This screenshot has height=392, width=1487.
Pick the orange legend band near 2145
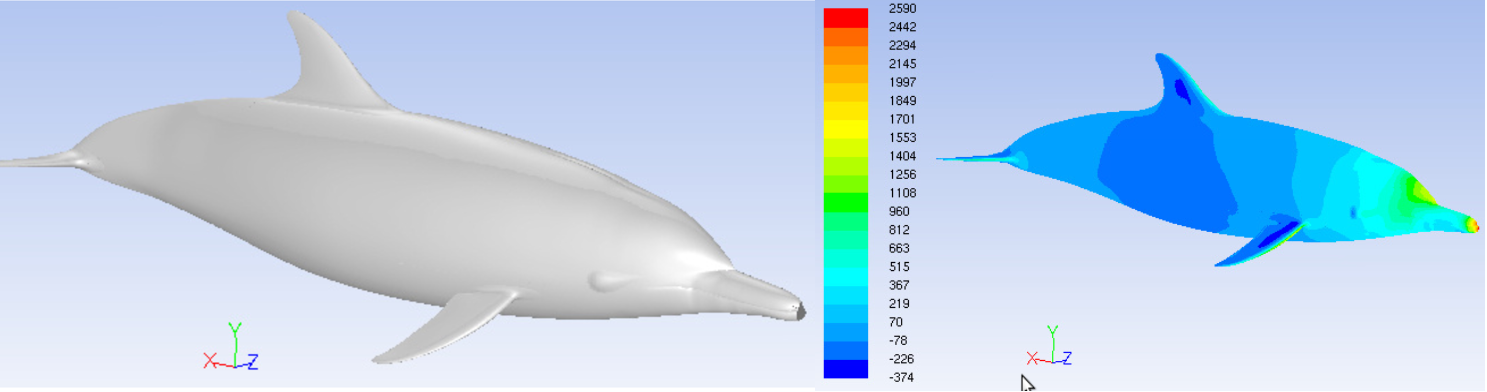(845, 73)
